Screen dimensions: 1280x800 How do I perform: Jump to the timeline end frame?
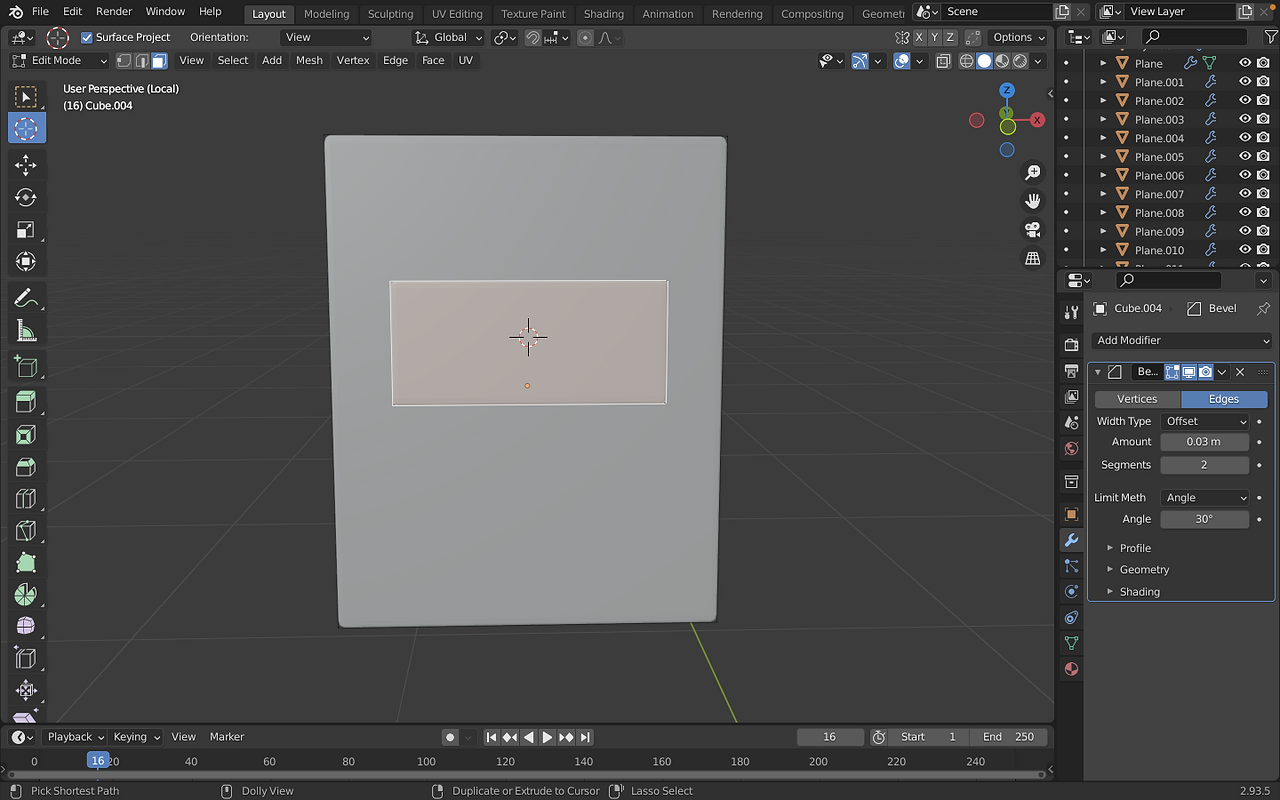pyautogui.click(x=585, y=737)
